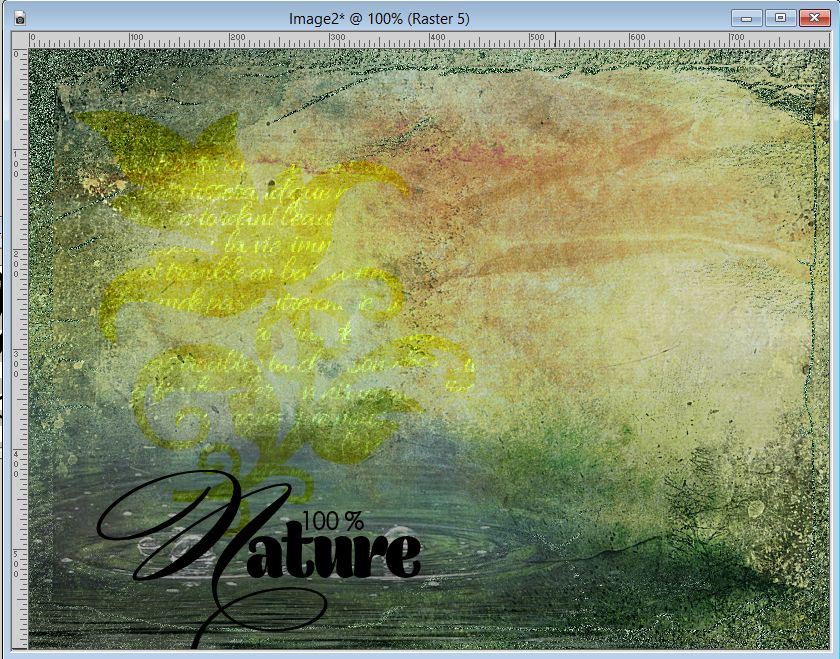The height and width of the screenshot is (659, 840).
Task: Click the horizontal ruler at 400 mark
Action: 430,41
